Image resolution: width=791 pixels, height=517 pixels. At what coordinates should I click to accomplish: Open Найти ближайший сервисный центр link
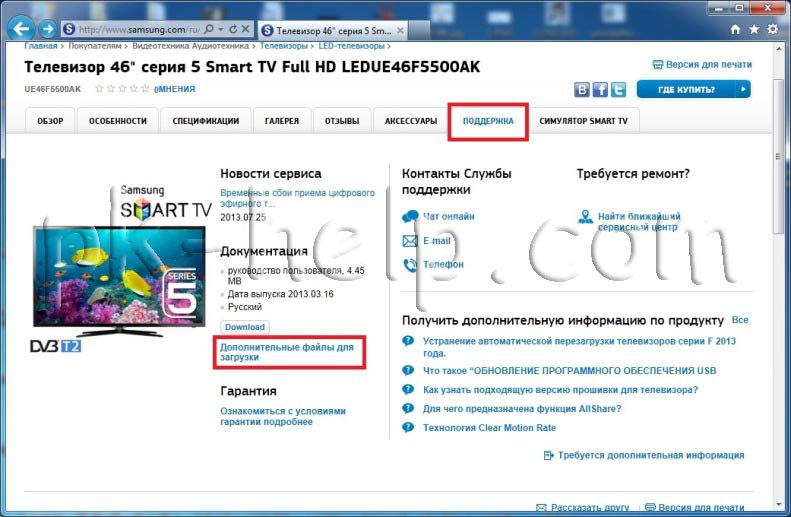click(x=639, y=221)
